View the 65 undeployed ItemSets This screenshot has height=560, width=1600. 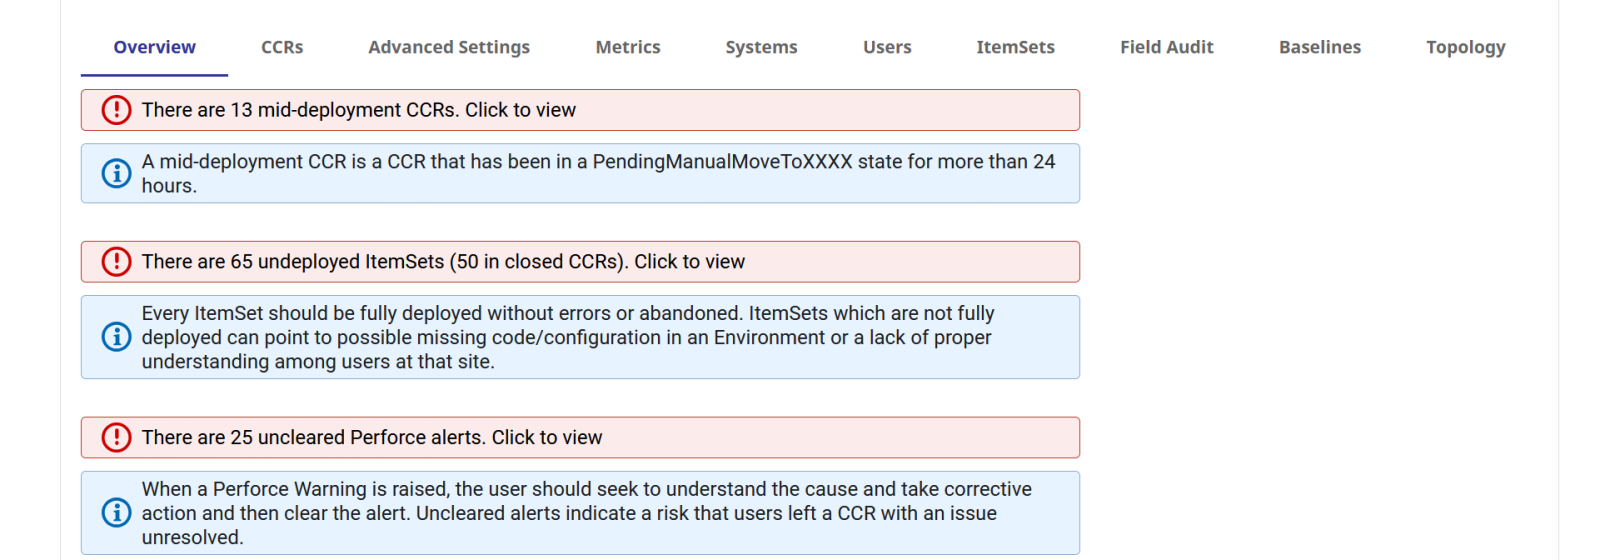[x=443, y=262]
